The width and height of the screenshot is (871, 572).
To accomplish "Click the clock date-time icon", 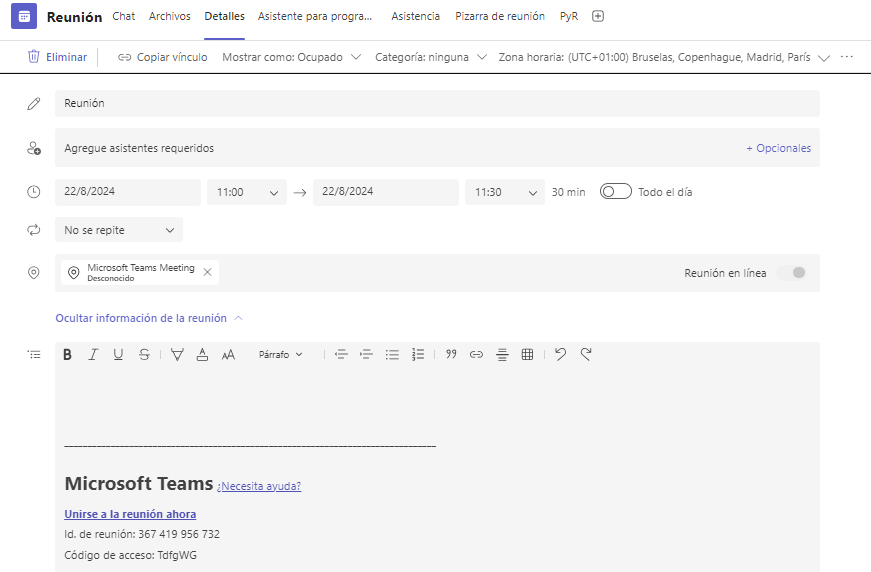I will (x=34, y=192).
